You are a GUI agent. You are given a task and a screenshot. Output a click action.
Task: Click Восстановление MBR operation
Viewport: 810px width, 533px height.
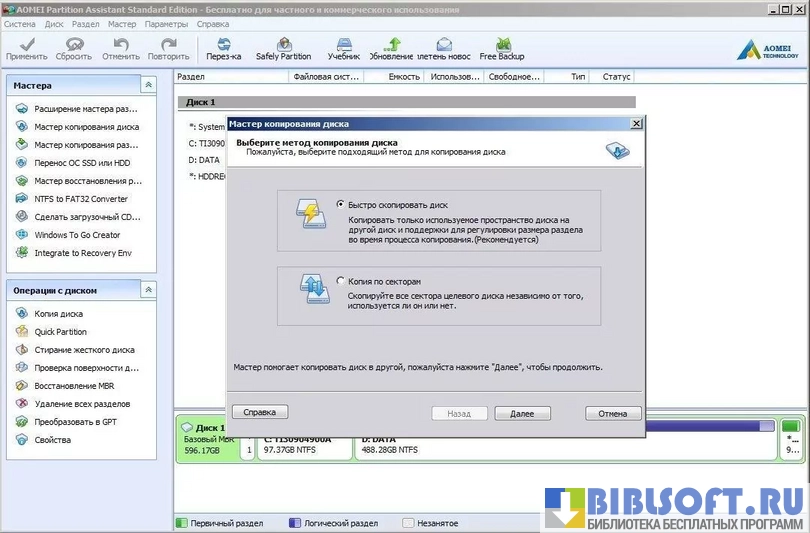[73, 386]
